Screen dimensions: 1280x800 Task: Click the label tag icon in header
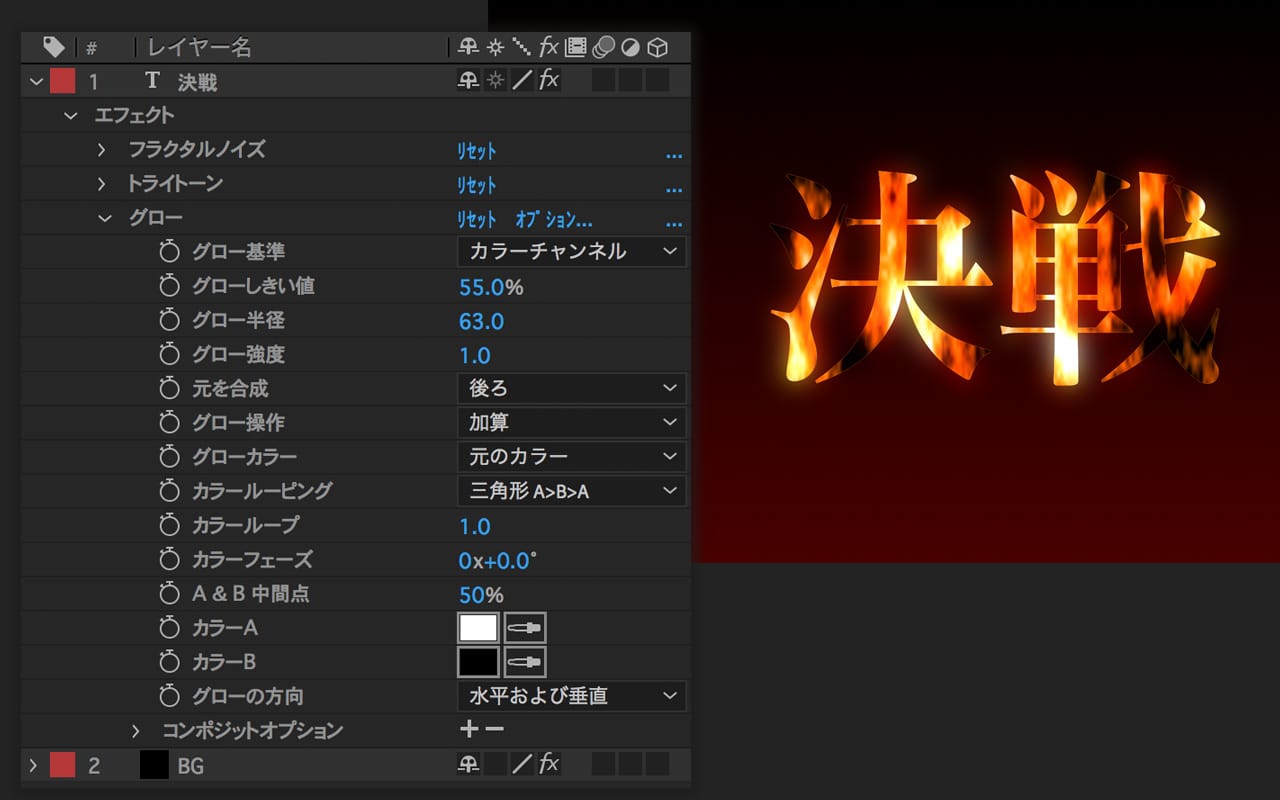(x=53, y=47)
